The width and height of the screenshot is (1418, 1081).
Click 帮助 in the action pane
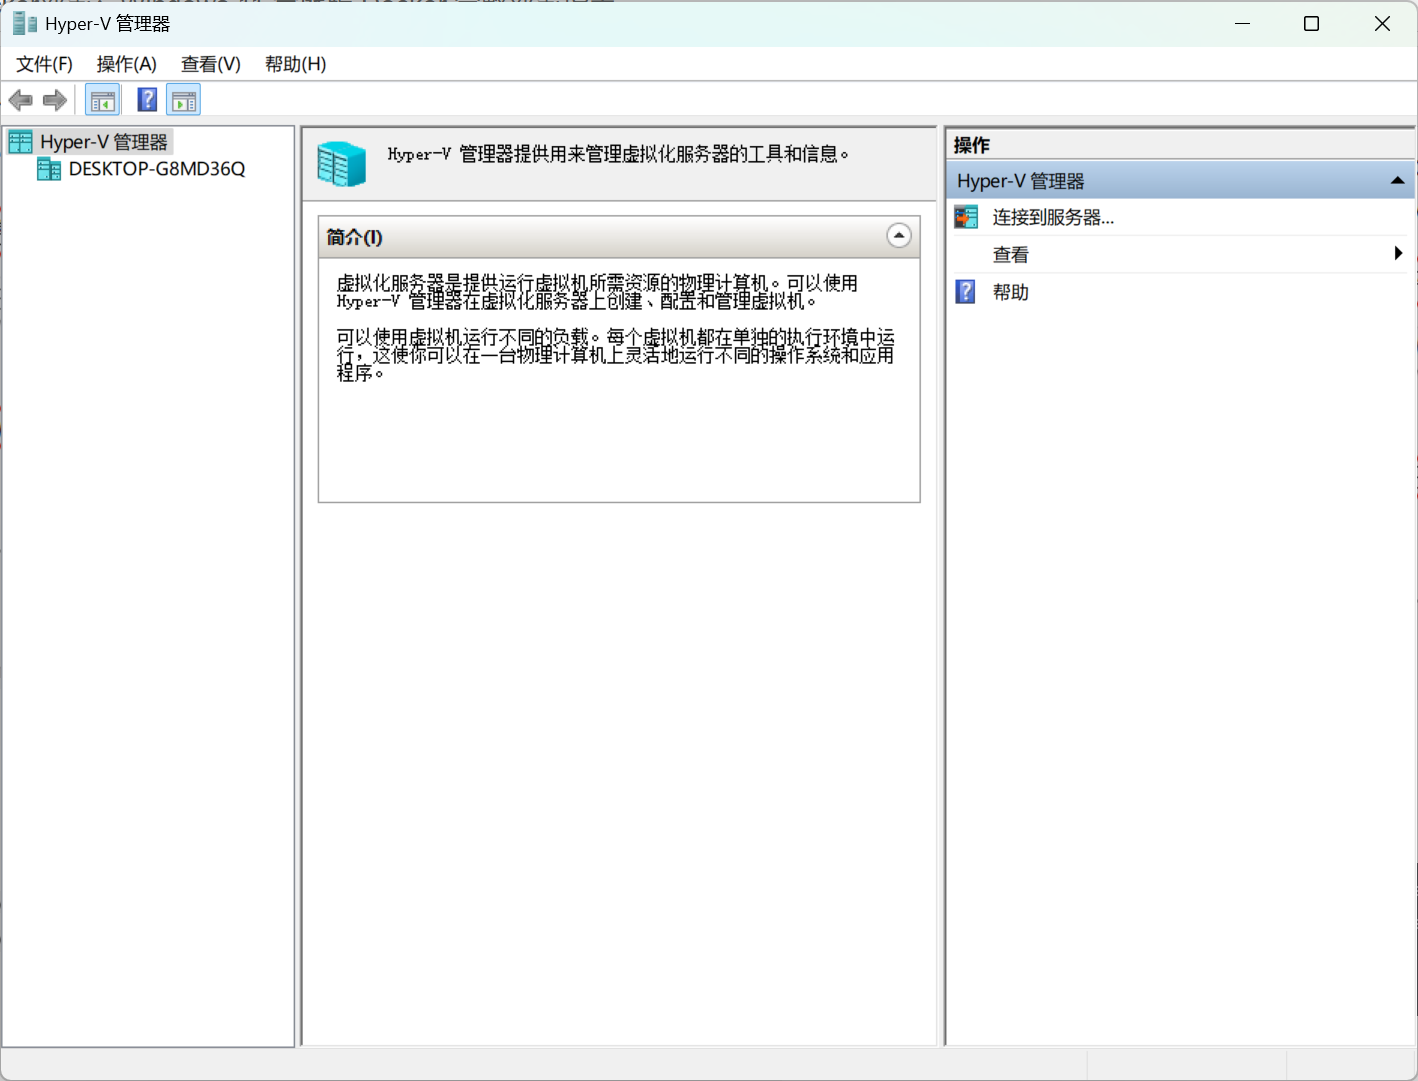(1010, 291)
